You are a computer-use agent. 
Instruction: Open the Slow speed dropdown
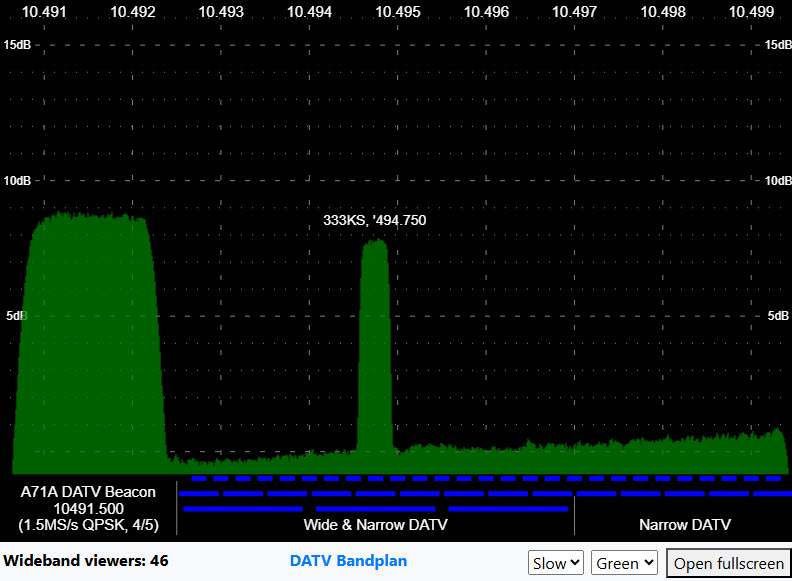tap(555, 563)
